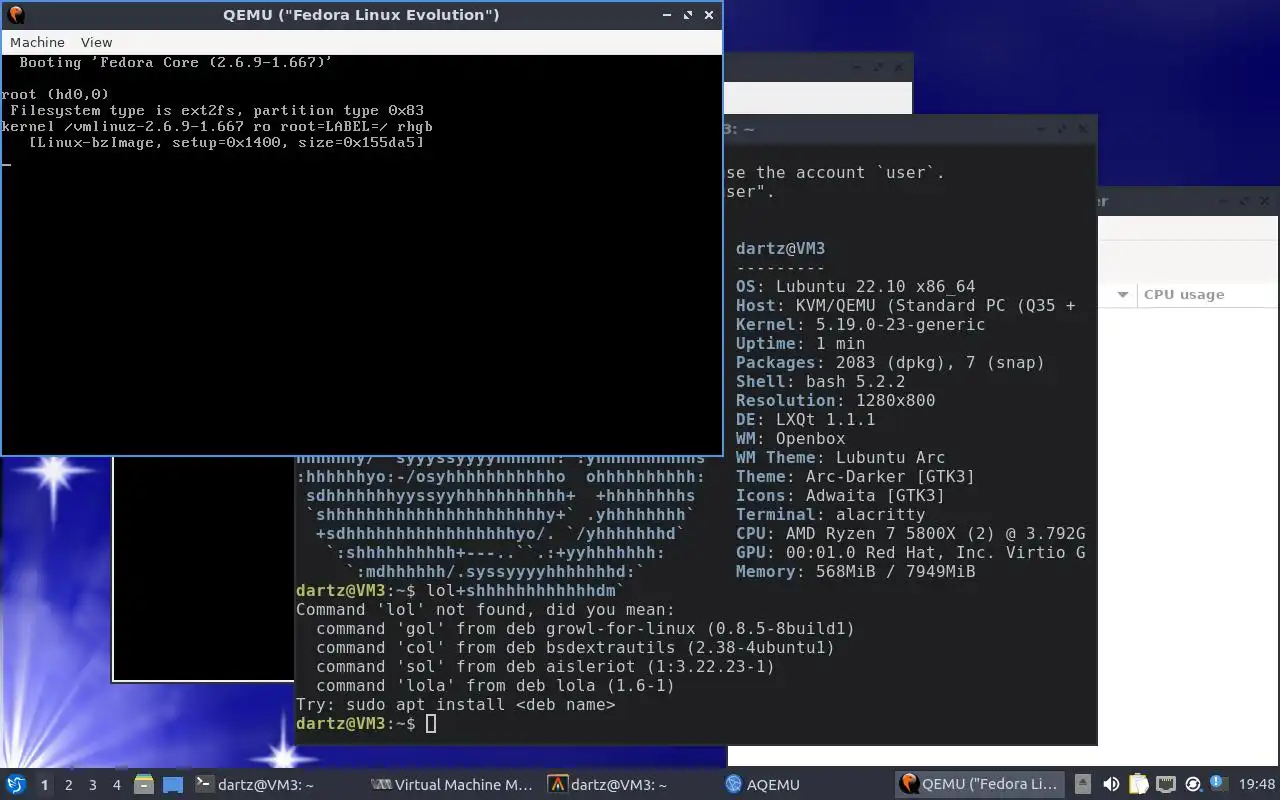This screenshot has height=800, width=1280.
Task: Click the 'sudo apt install <deb name>' line
Action: [456, 704]
